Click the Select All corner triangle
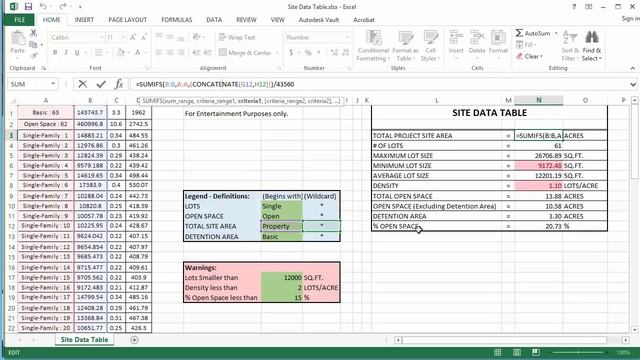 (x=13, y=100)
